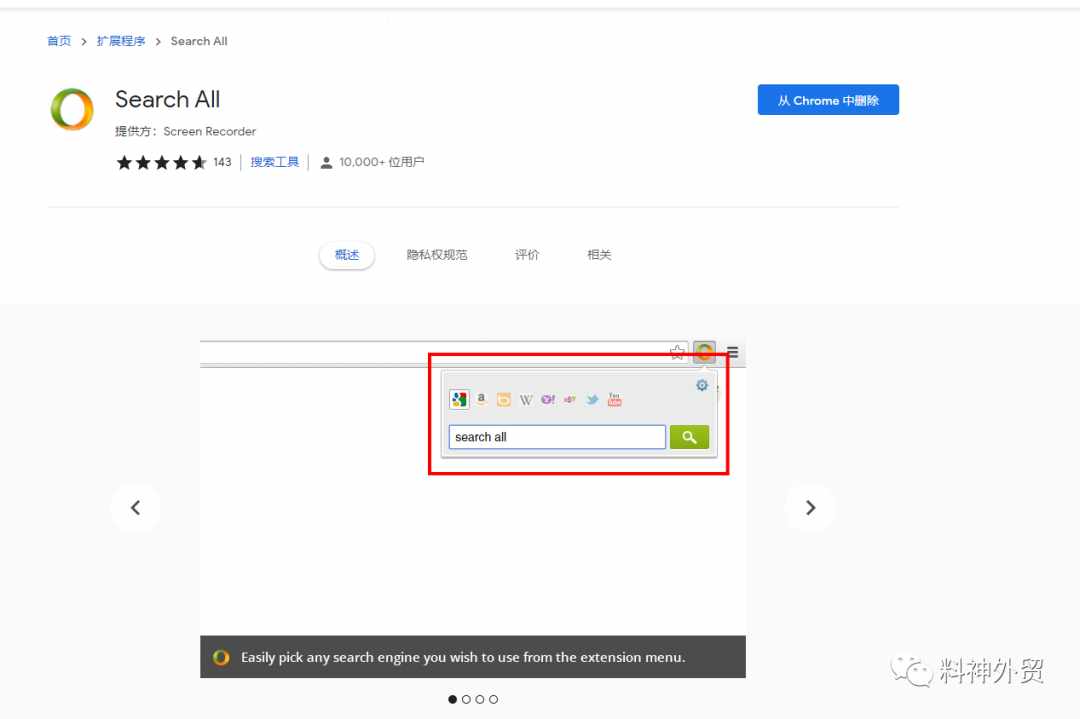Click the green magnifier search button

pos(689,437)
